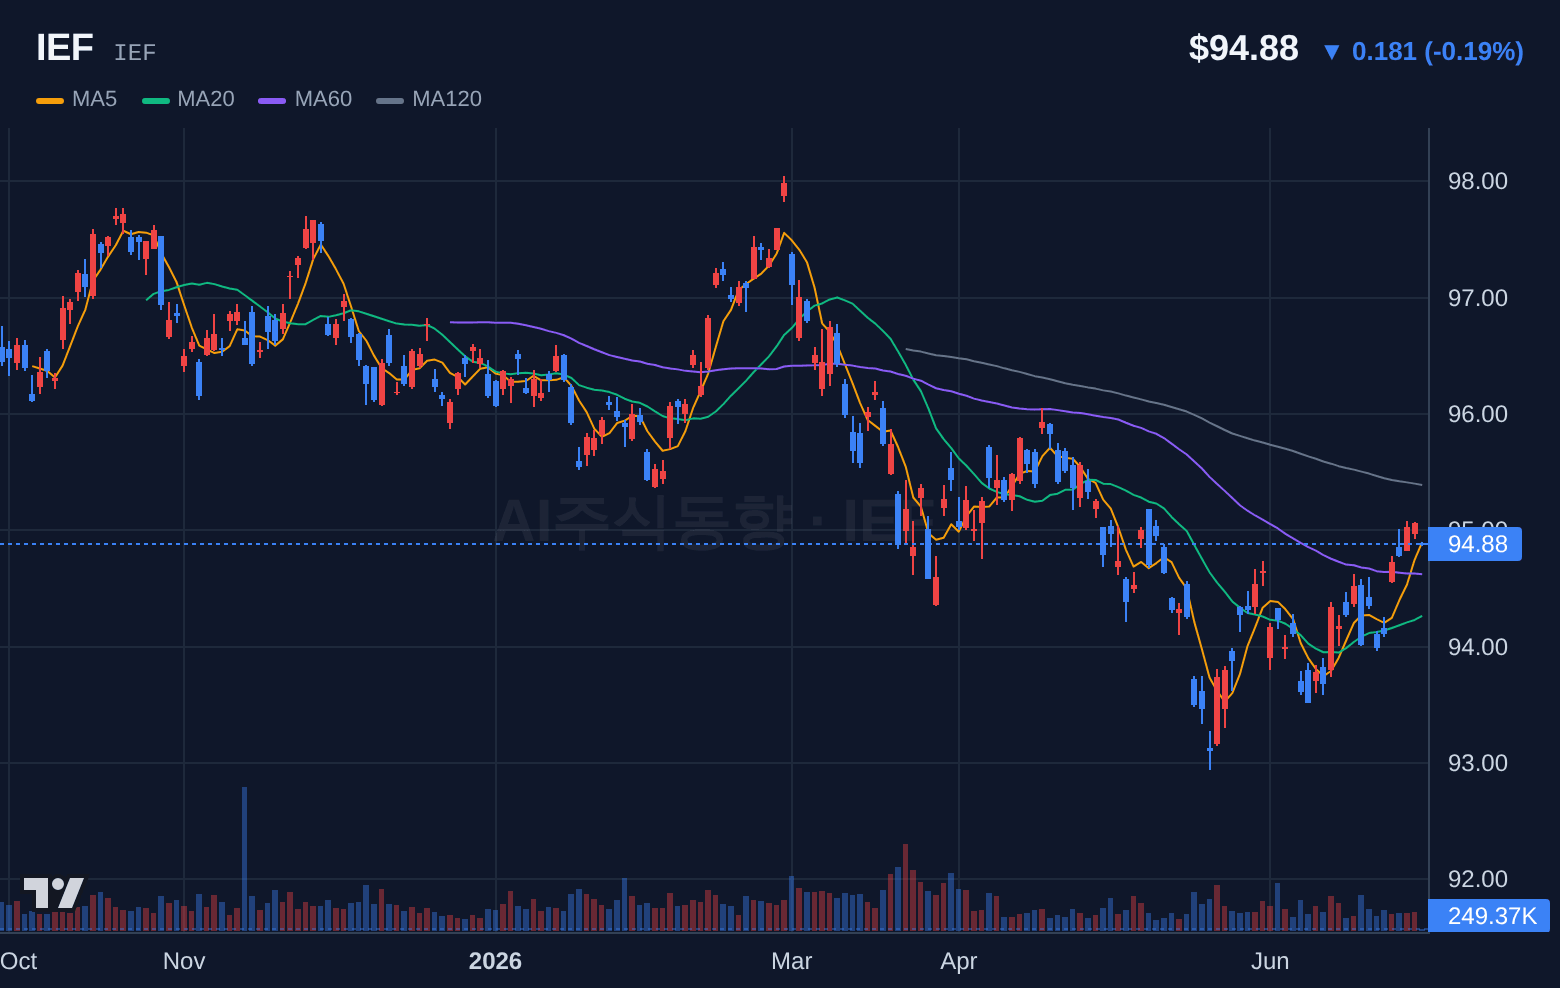This screenshot has height=988, width=1560.
Task: Click the 92.00 price axis label
Action: tap(1478, 879)
